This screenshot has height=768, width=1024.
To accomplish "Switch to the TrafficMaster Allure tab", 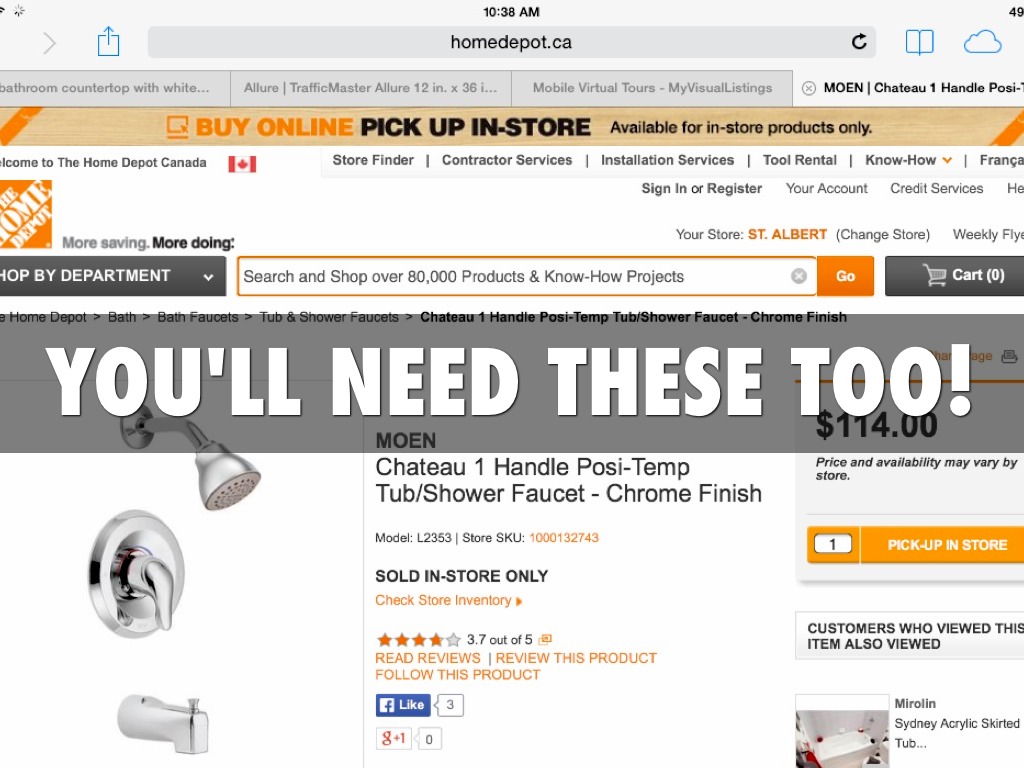I will pos(371,88).
